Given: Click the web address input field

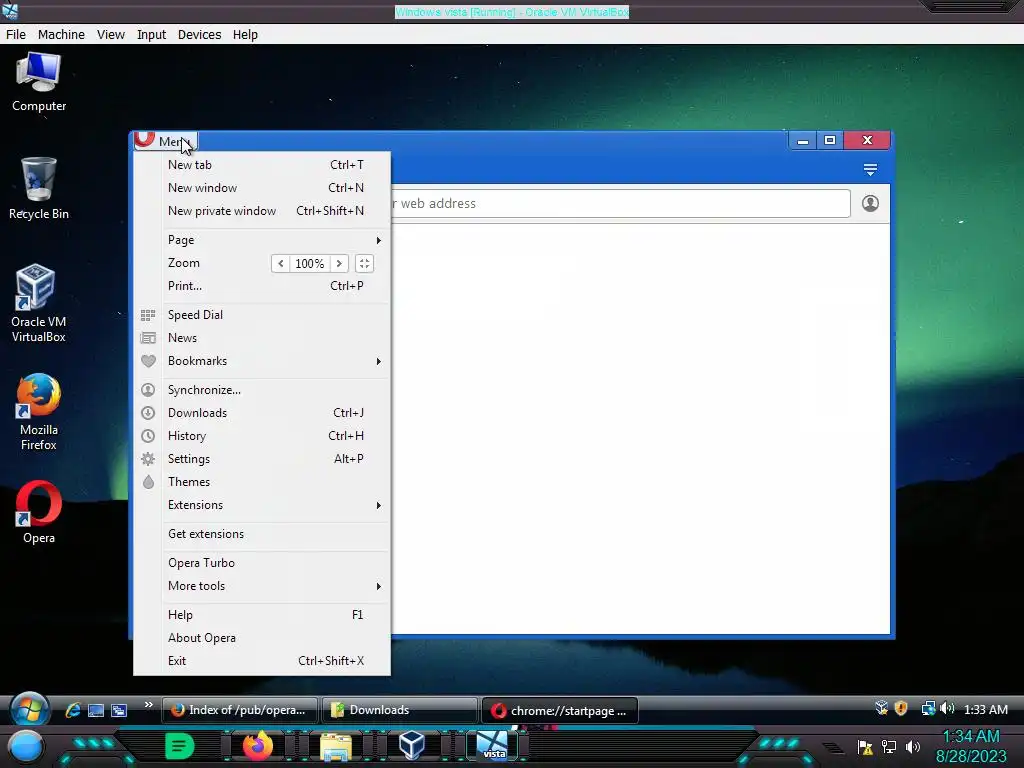Looking at the screenshot, I should [x=620, y=203].
